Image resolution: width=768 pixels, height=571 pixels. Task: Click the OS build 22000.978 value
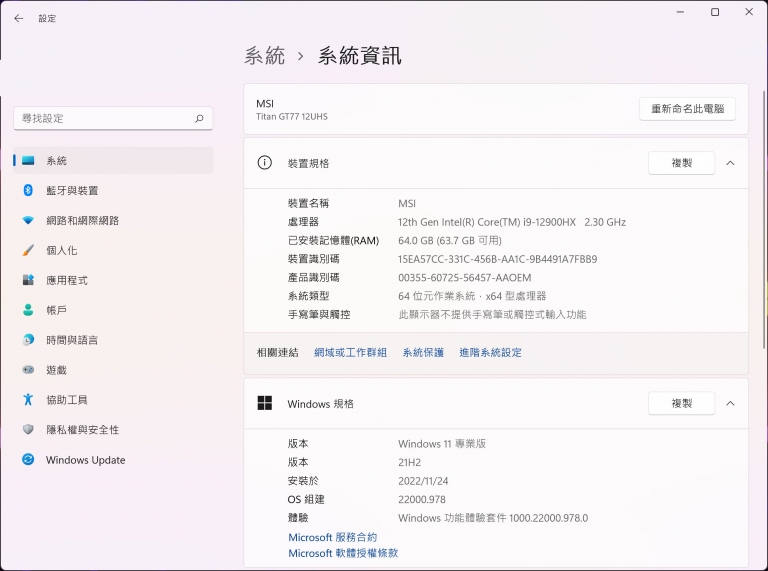coord(422,500)
